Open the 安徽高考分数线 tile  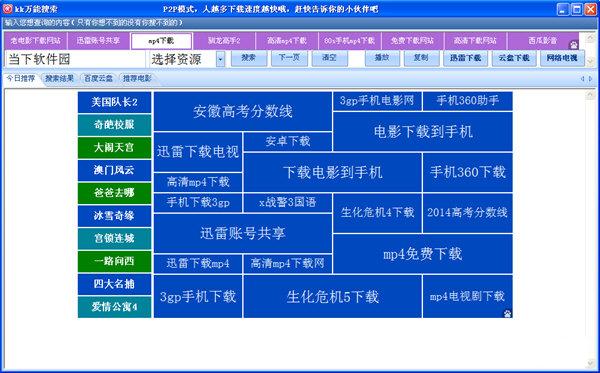click(x=243, y=111)
